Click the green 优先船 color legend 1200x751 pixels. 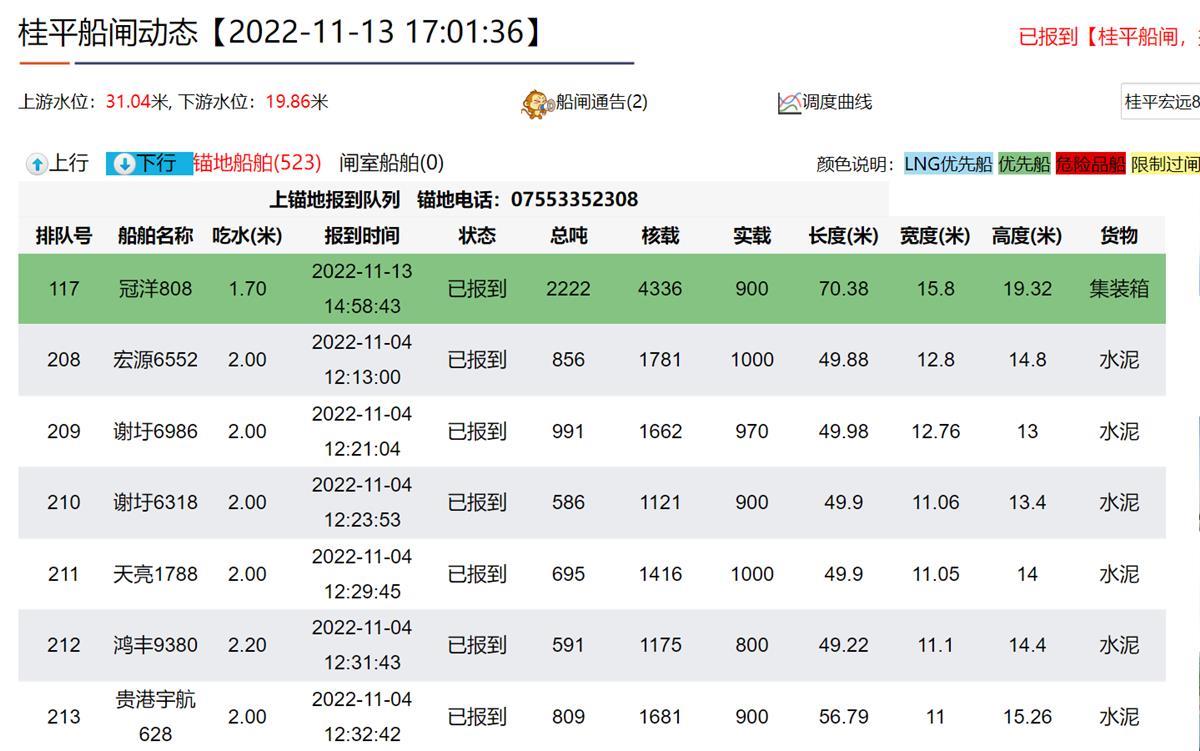tap(1024, 164)
